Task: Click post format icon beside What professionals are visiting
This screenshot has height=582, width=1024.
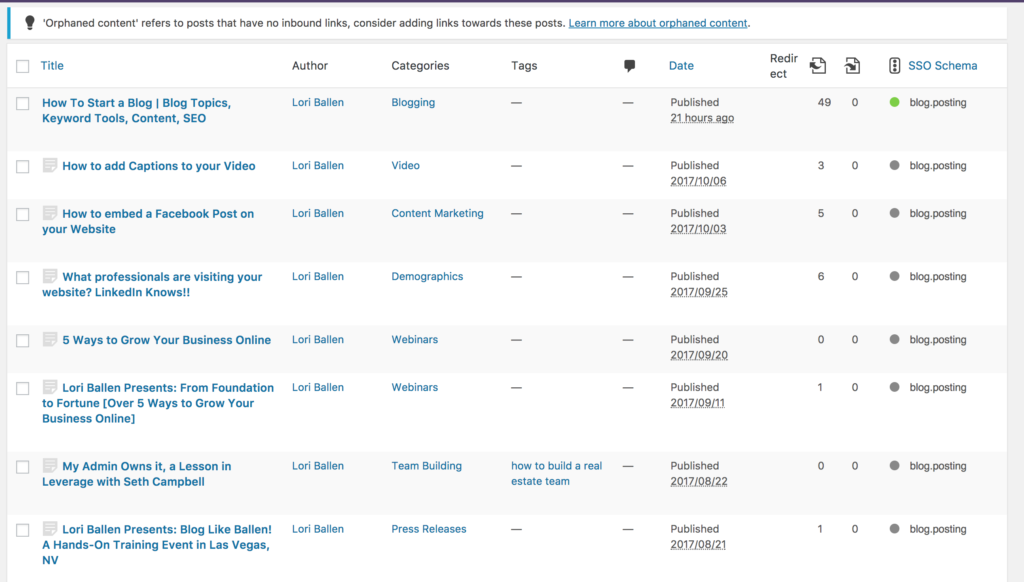Action: 50,276
